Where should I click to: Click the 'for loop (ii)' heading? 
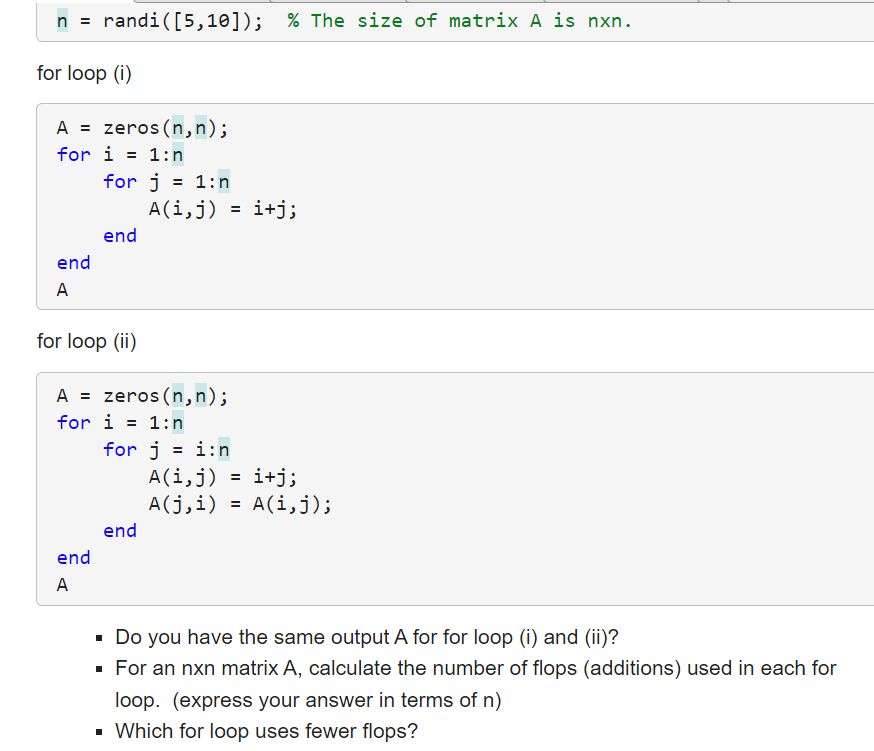87,341
